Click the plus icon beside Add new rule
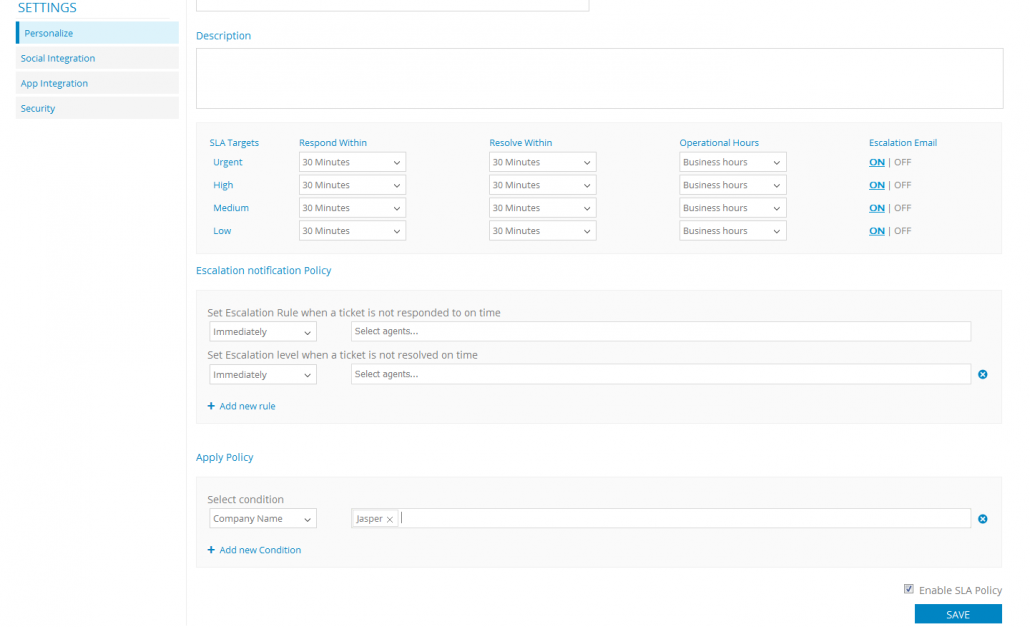 pos(211,406)
